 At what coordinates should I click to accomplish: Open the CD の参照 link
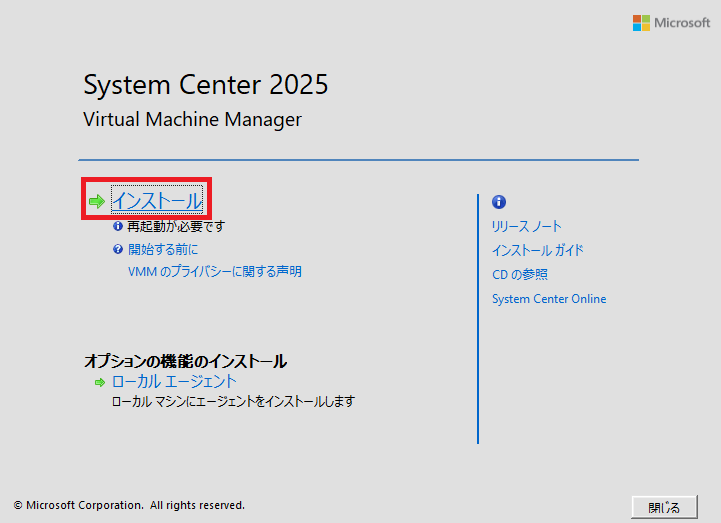520,275
